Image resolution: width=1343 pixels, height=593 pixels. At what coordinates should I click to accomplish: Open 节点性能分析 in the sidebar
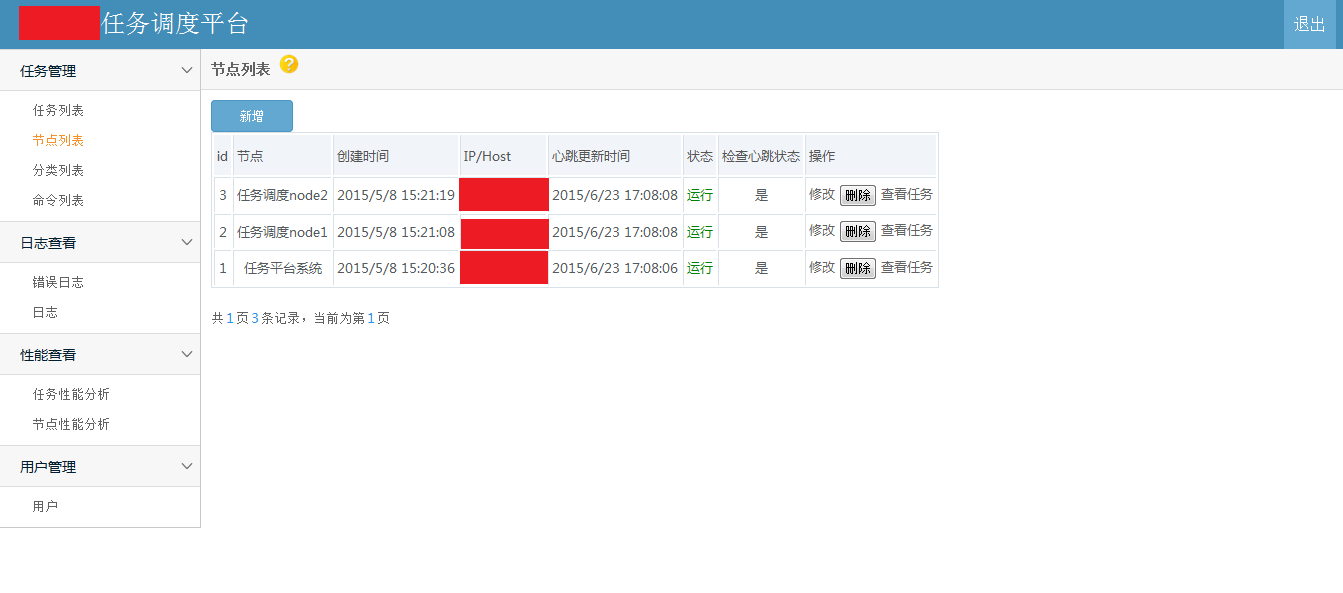[71, 424]
